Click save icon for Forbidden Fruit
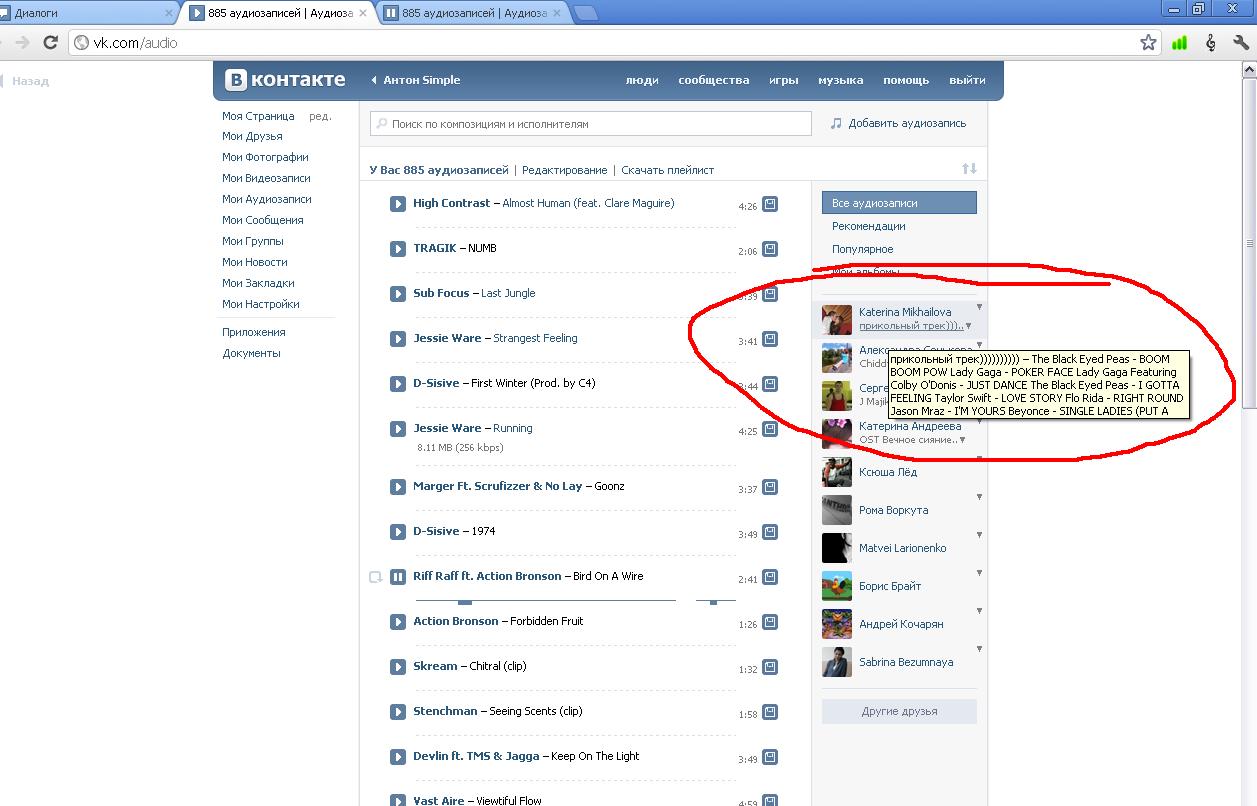 pos(770,622)
